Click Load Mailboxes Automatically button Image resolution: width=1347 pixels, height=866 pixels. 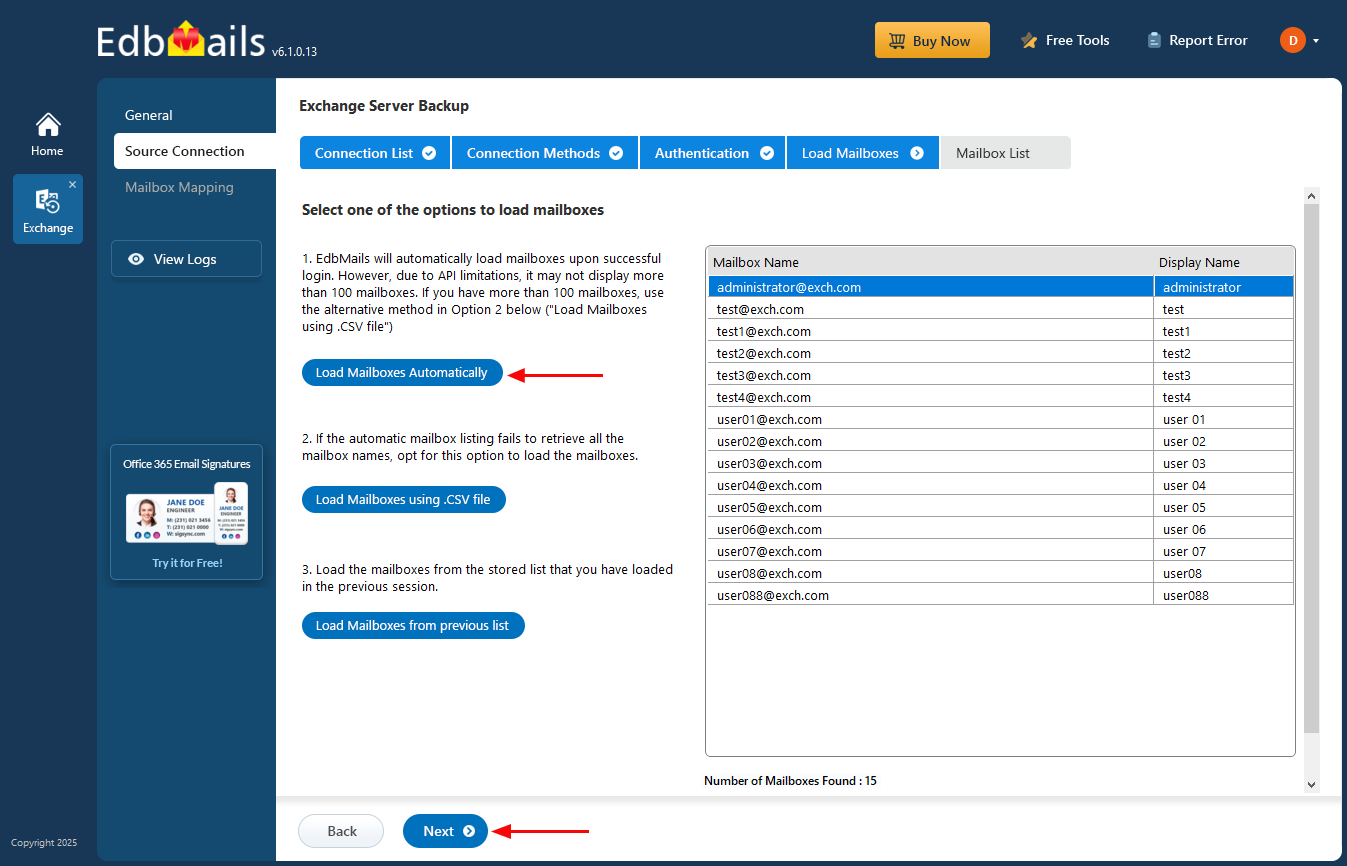(402, 372)
